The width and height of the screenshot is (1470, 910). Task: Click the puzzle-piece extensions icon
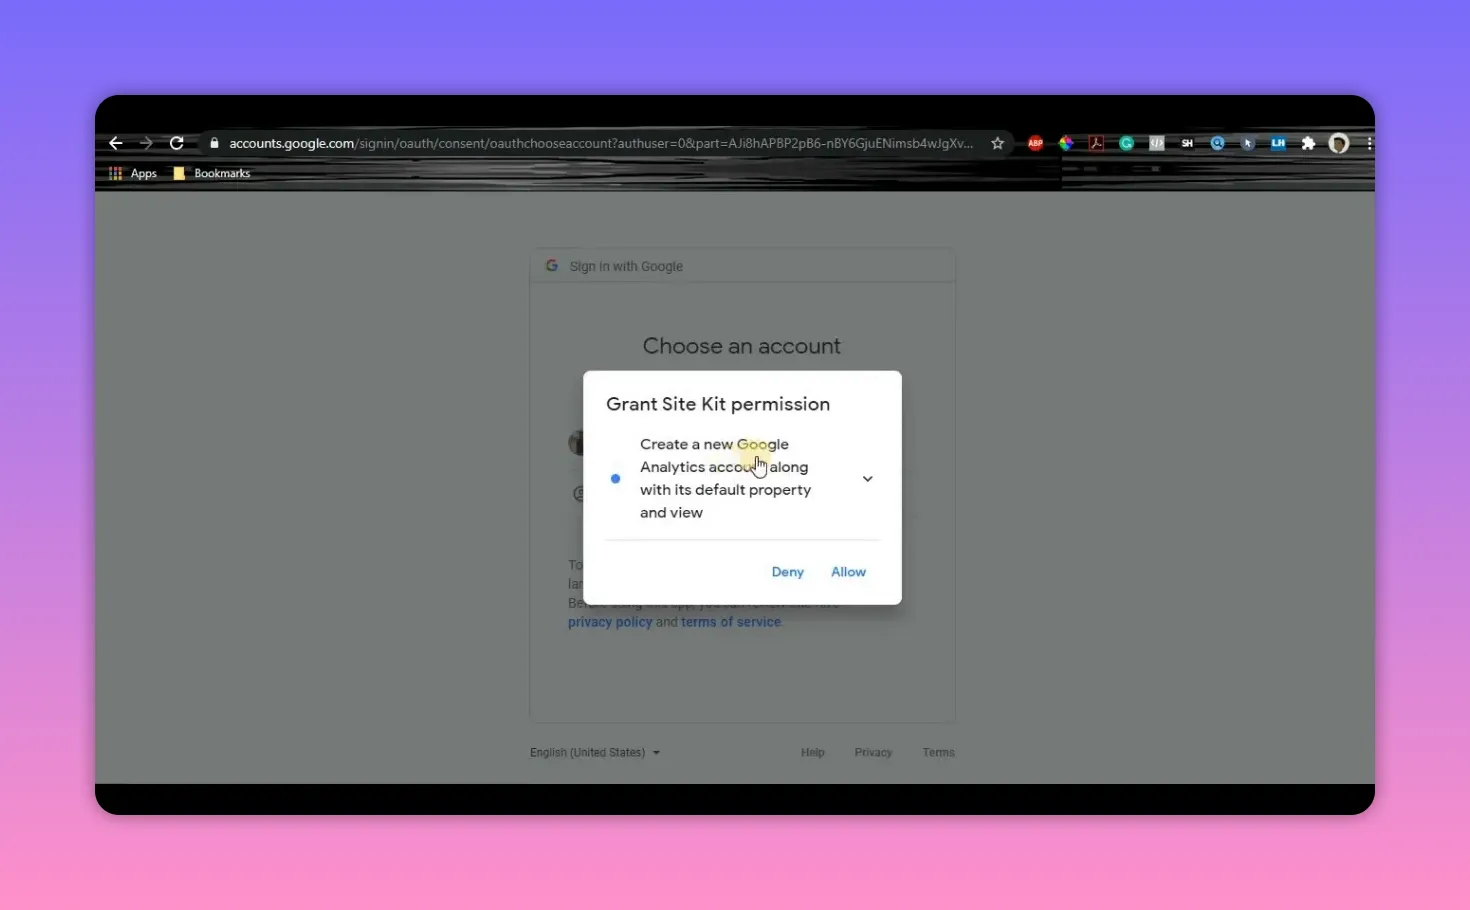pyautogui.click(x=1308, y=143)
